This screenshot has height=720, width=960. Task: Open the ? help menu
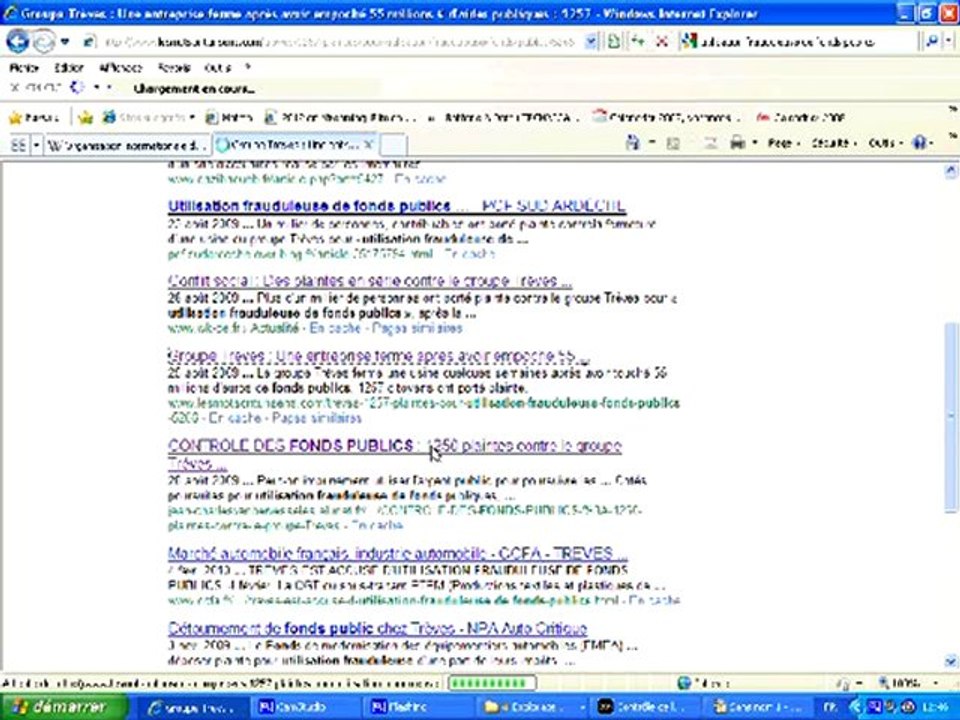point(248,67)
